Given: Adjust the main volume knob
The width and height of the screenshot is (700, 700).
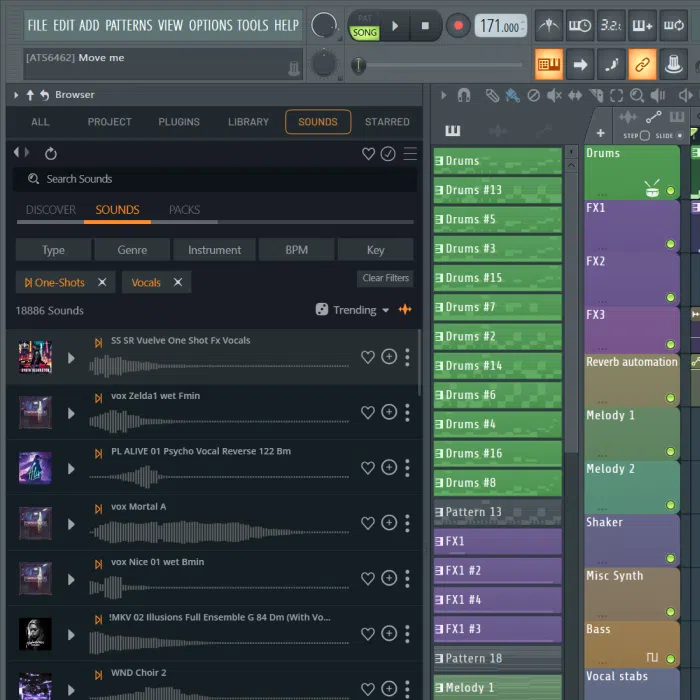Looking at the screenshot, I should pyautogui.click(x=324, y=25).
